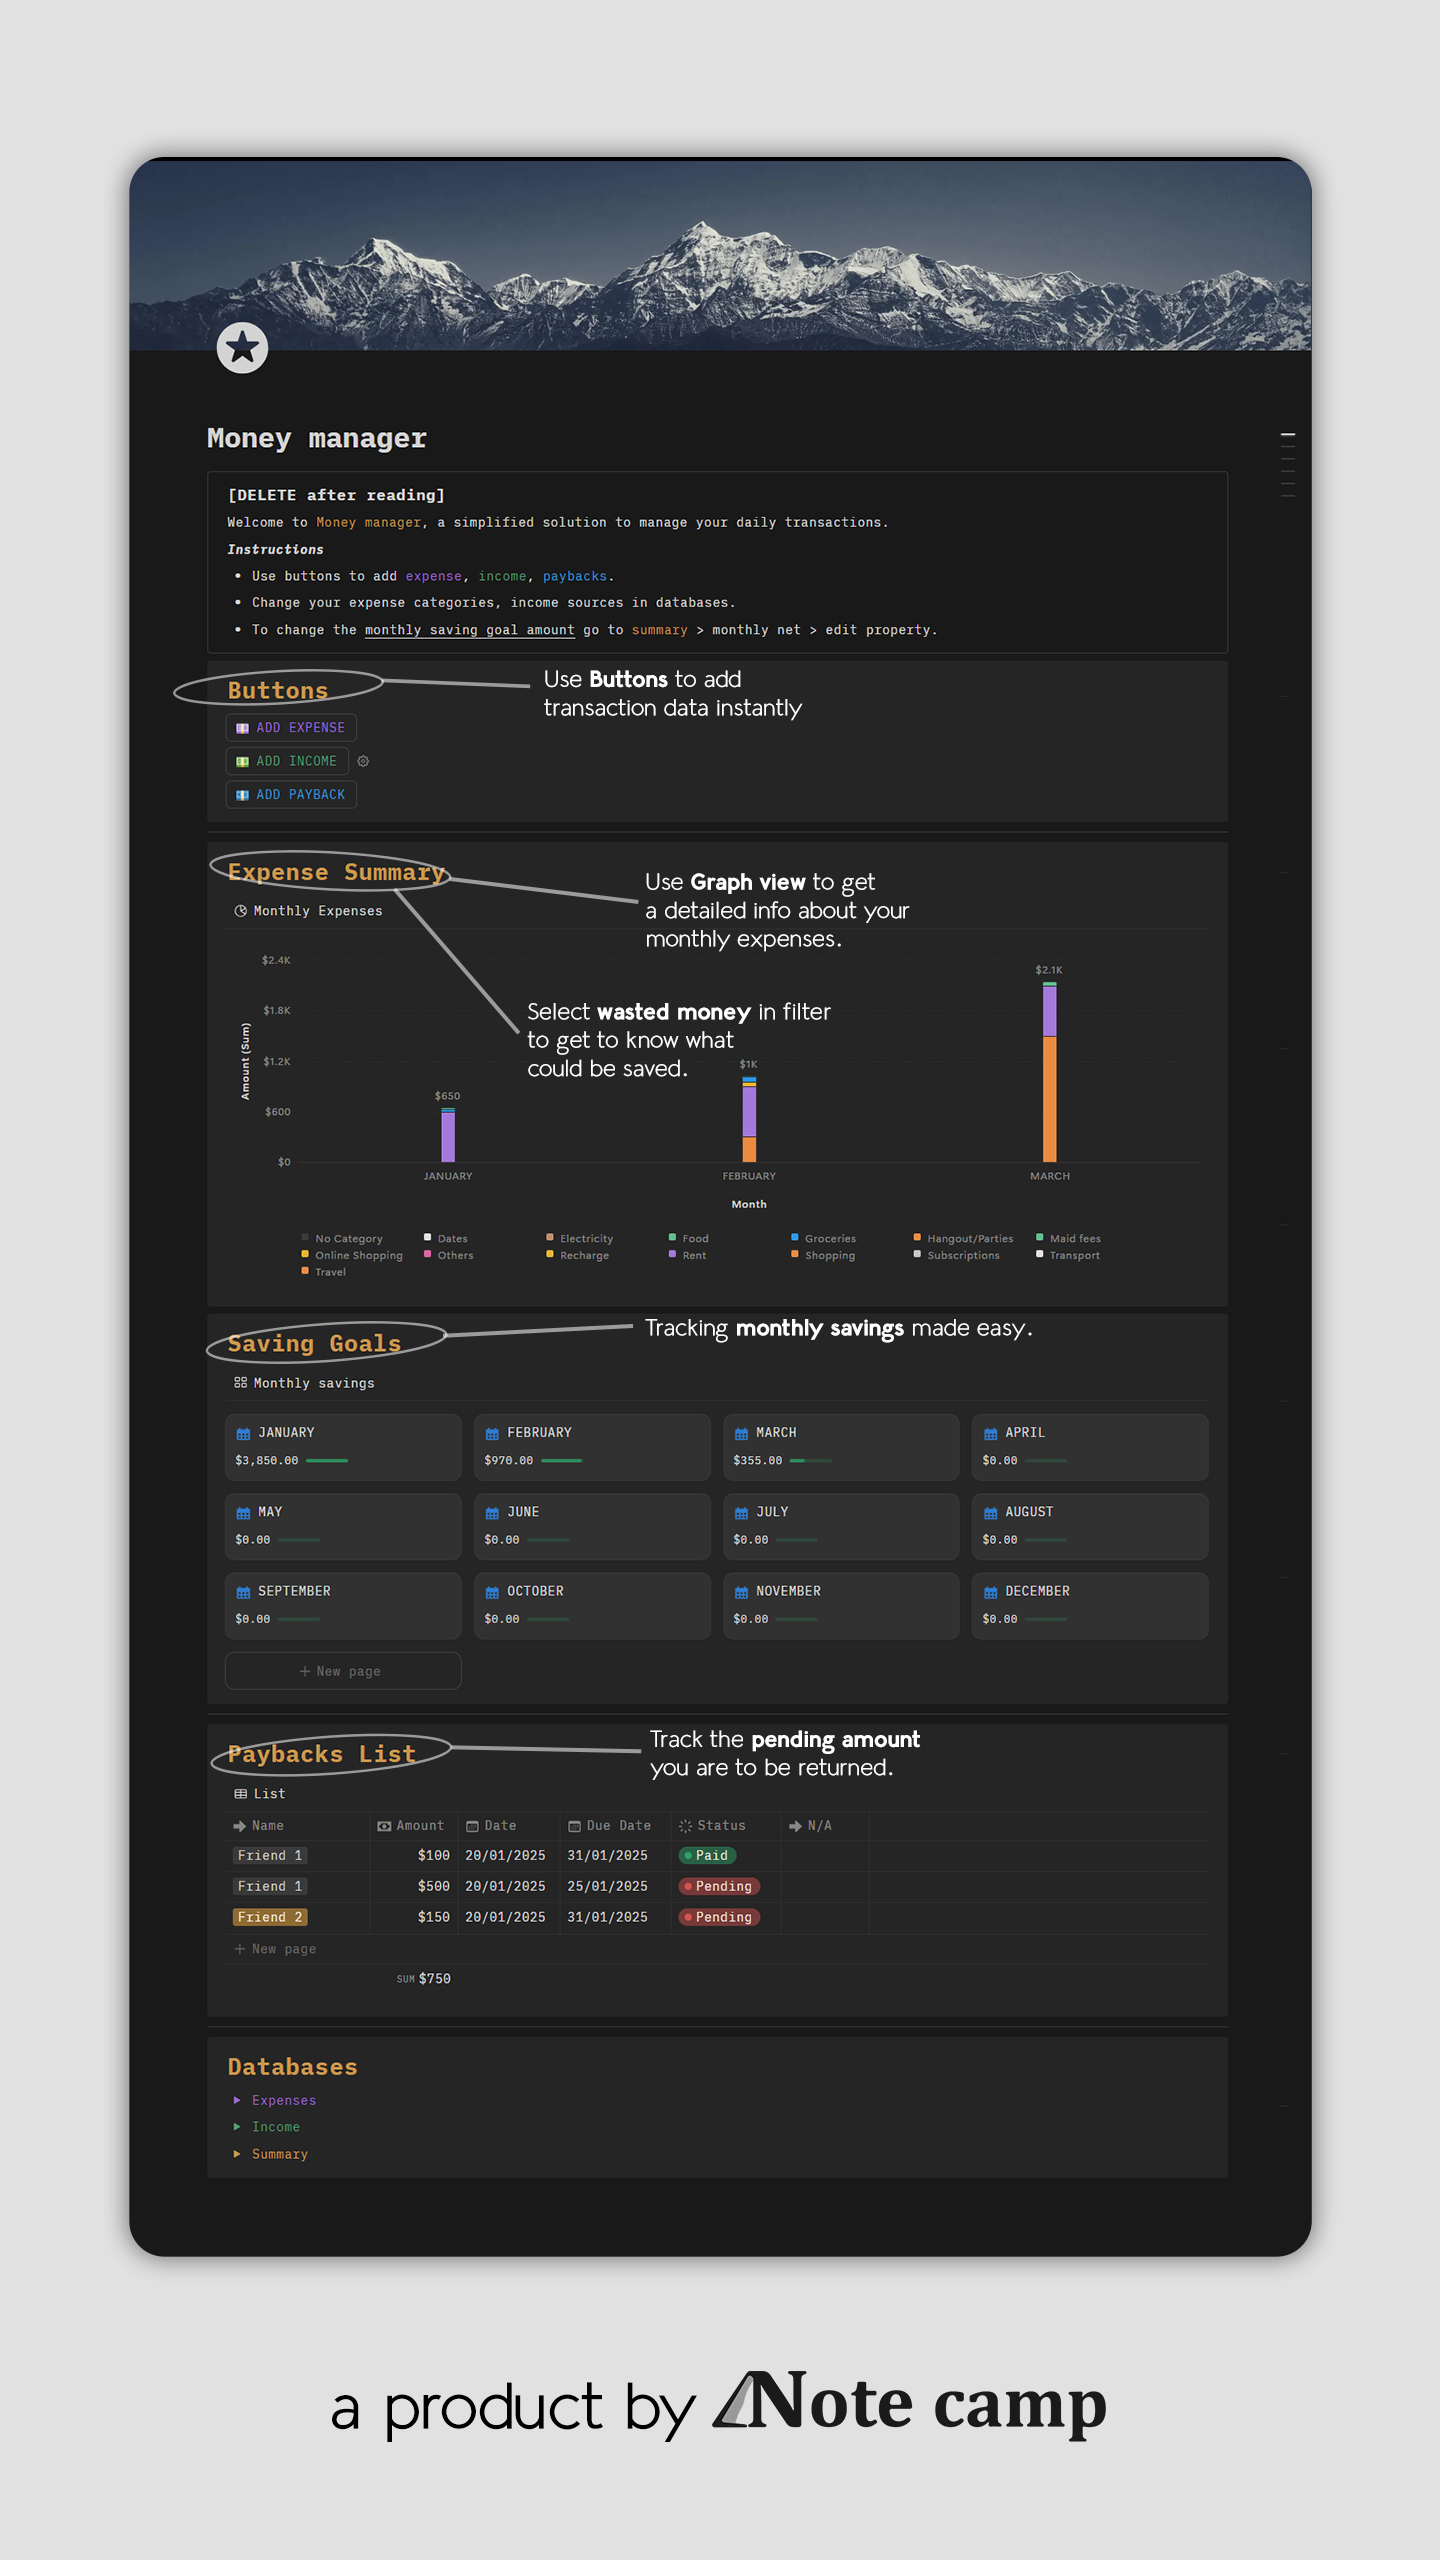Open settings gear beside ADD INCOME
This screenshot has height=2560, width=1440.
[x=363, y=761]
